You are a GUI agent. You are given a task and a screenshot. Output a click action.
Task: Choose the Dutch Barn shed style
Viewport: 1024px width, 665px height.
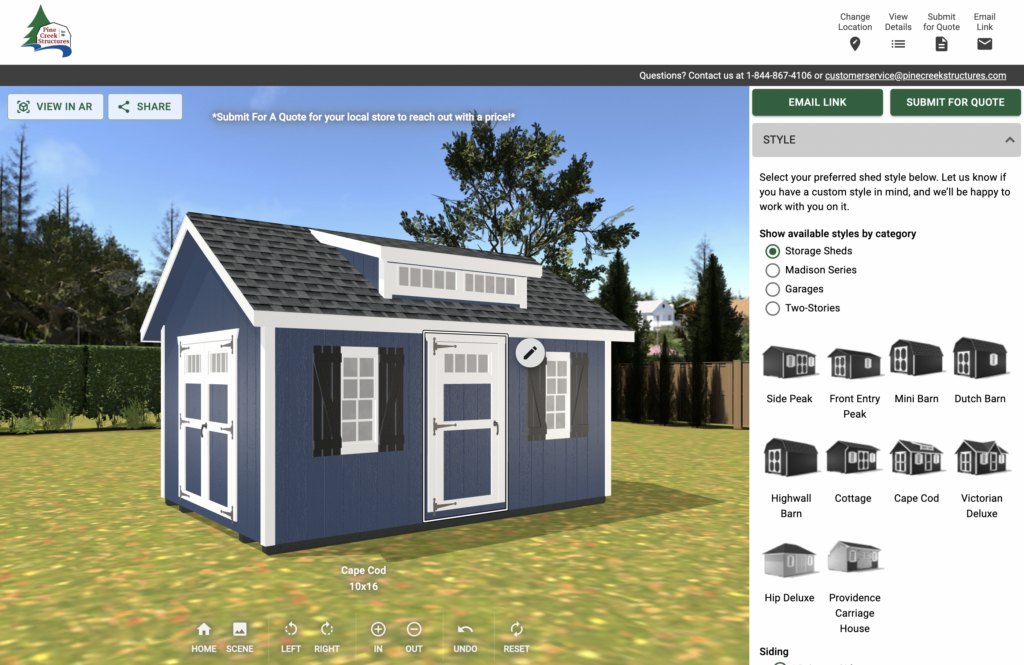click(x=980, y=360)
